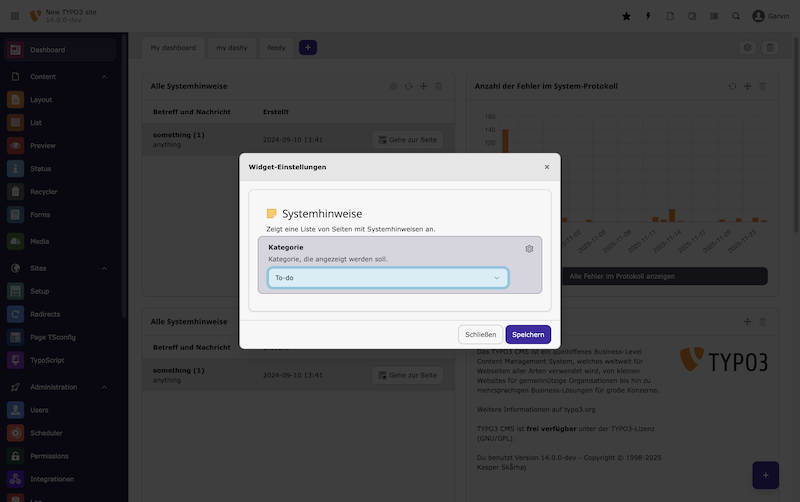Open the Layout module in sidebar
This screenshot has width=800, height=502.
coord(41,100)
